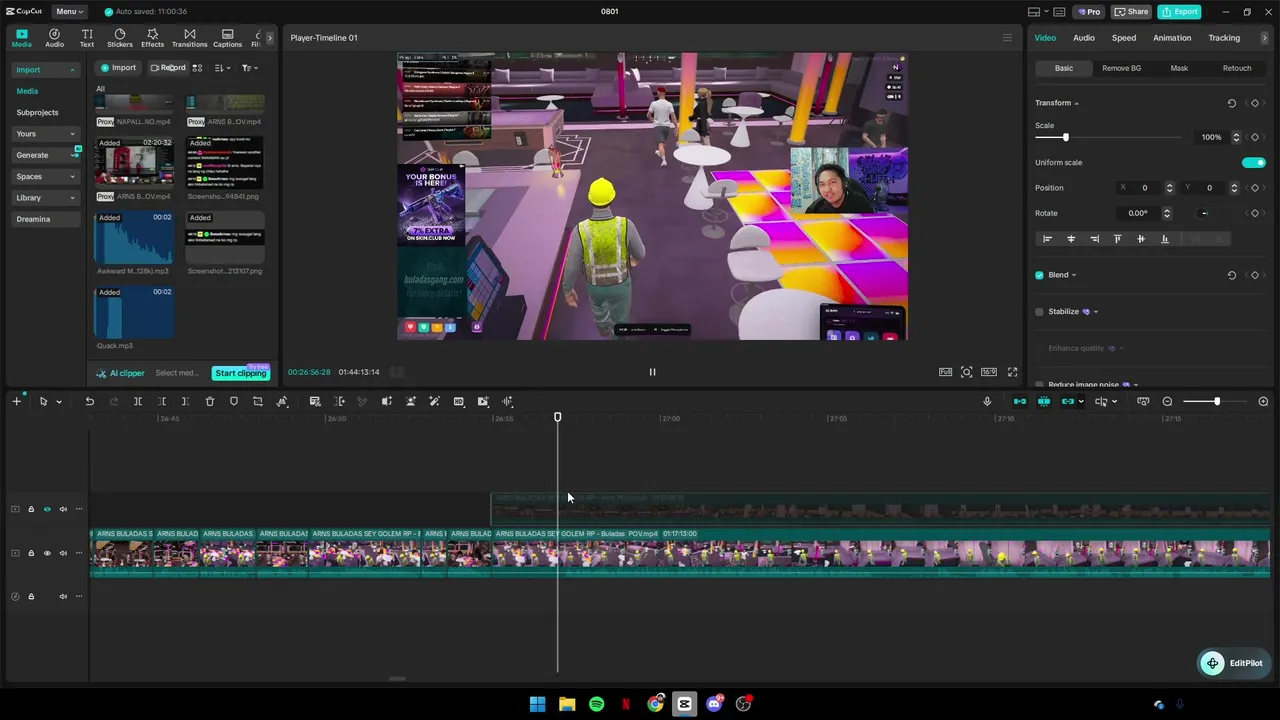
Task: Open the media filter dropdown
Action: tap(249, 68)
